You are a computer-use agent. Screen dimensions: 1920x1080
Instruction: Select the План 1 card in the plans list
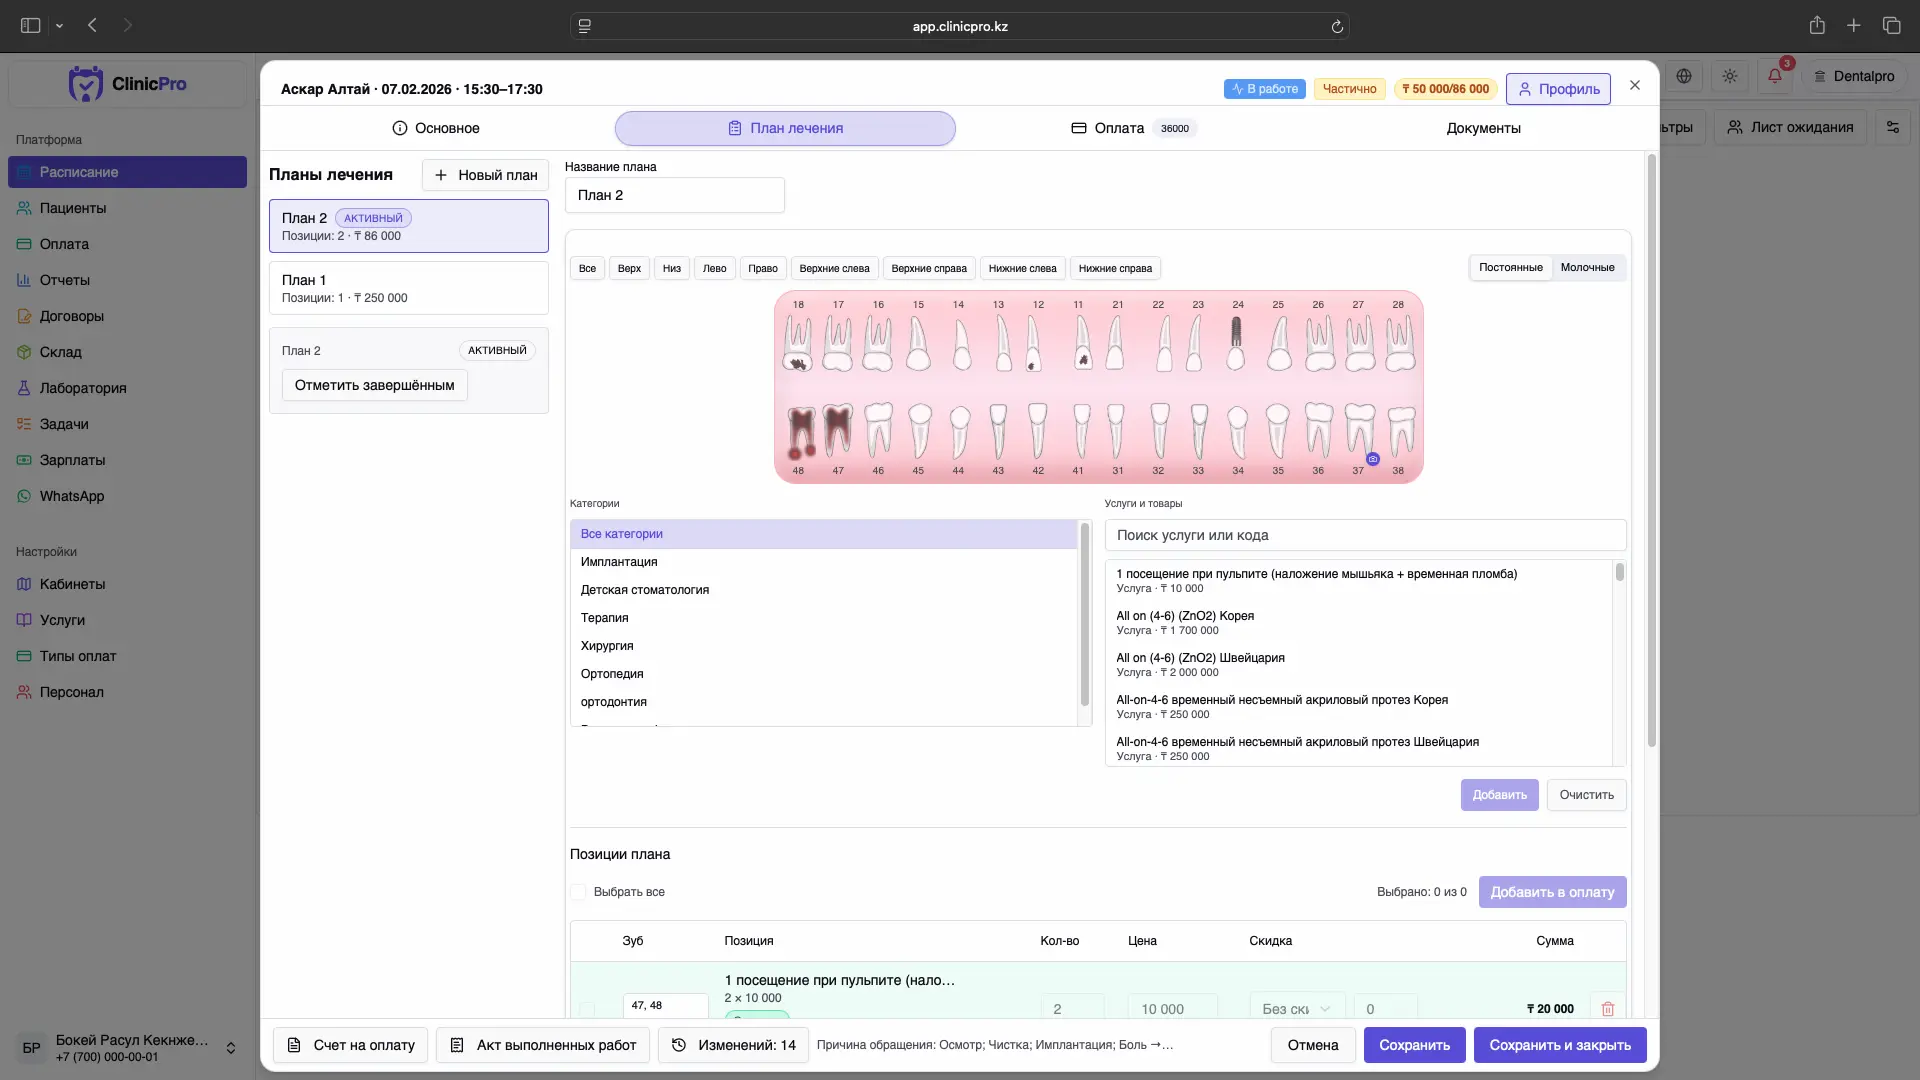click(408, 288)
